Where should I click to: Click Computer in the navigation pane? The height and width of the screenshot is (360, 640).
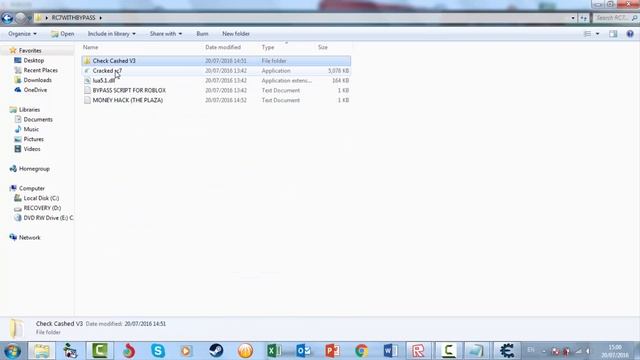31,189
